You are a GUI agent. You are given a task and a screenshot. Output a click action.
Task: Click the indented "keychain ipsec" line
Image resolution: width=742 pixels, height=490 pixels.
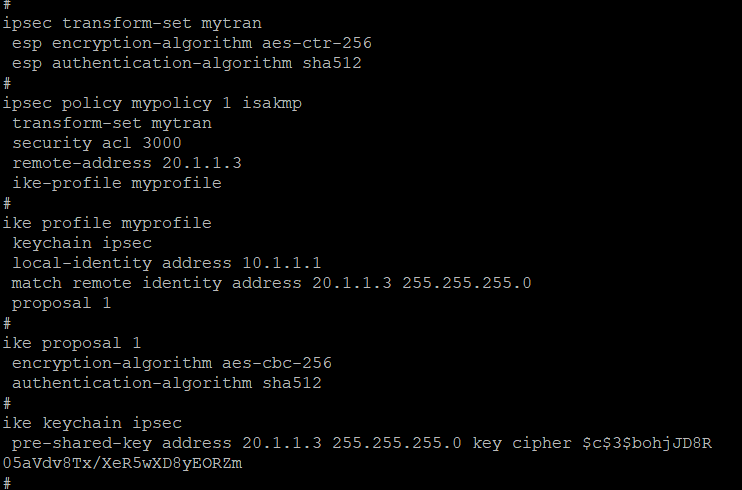click(x=81, y=243)
